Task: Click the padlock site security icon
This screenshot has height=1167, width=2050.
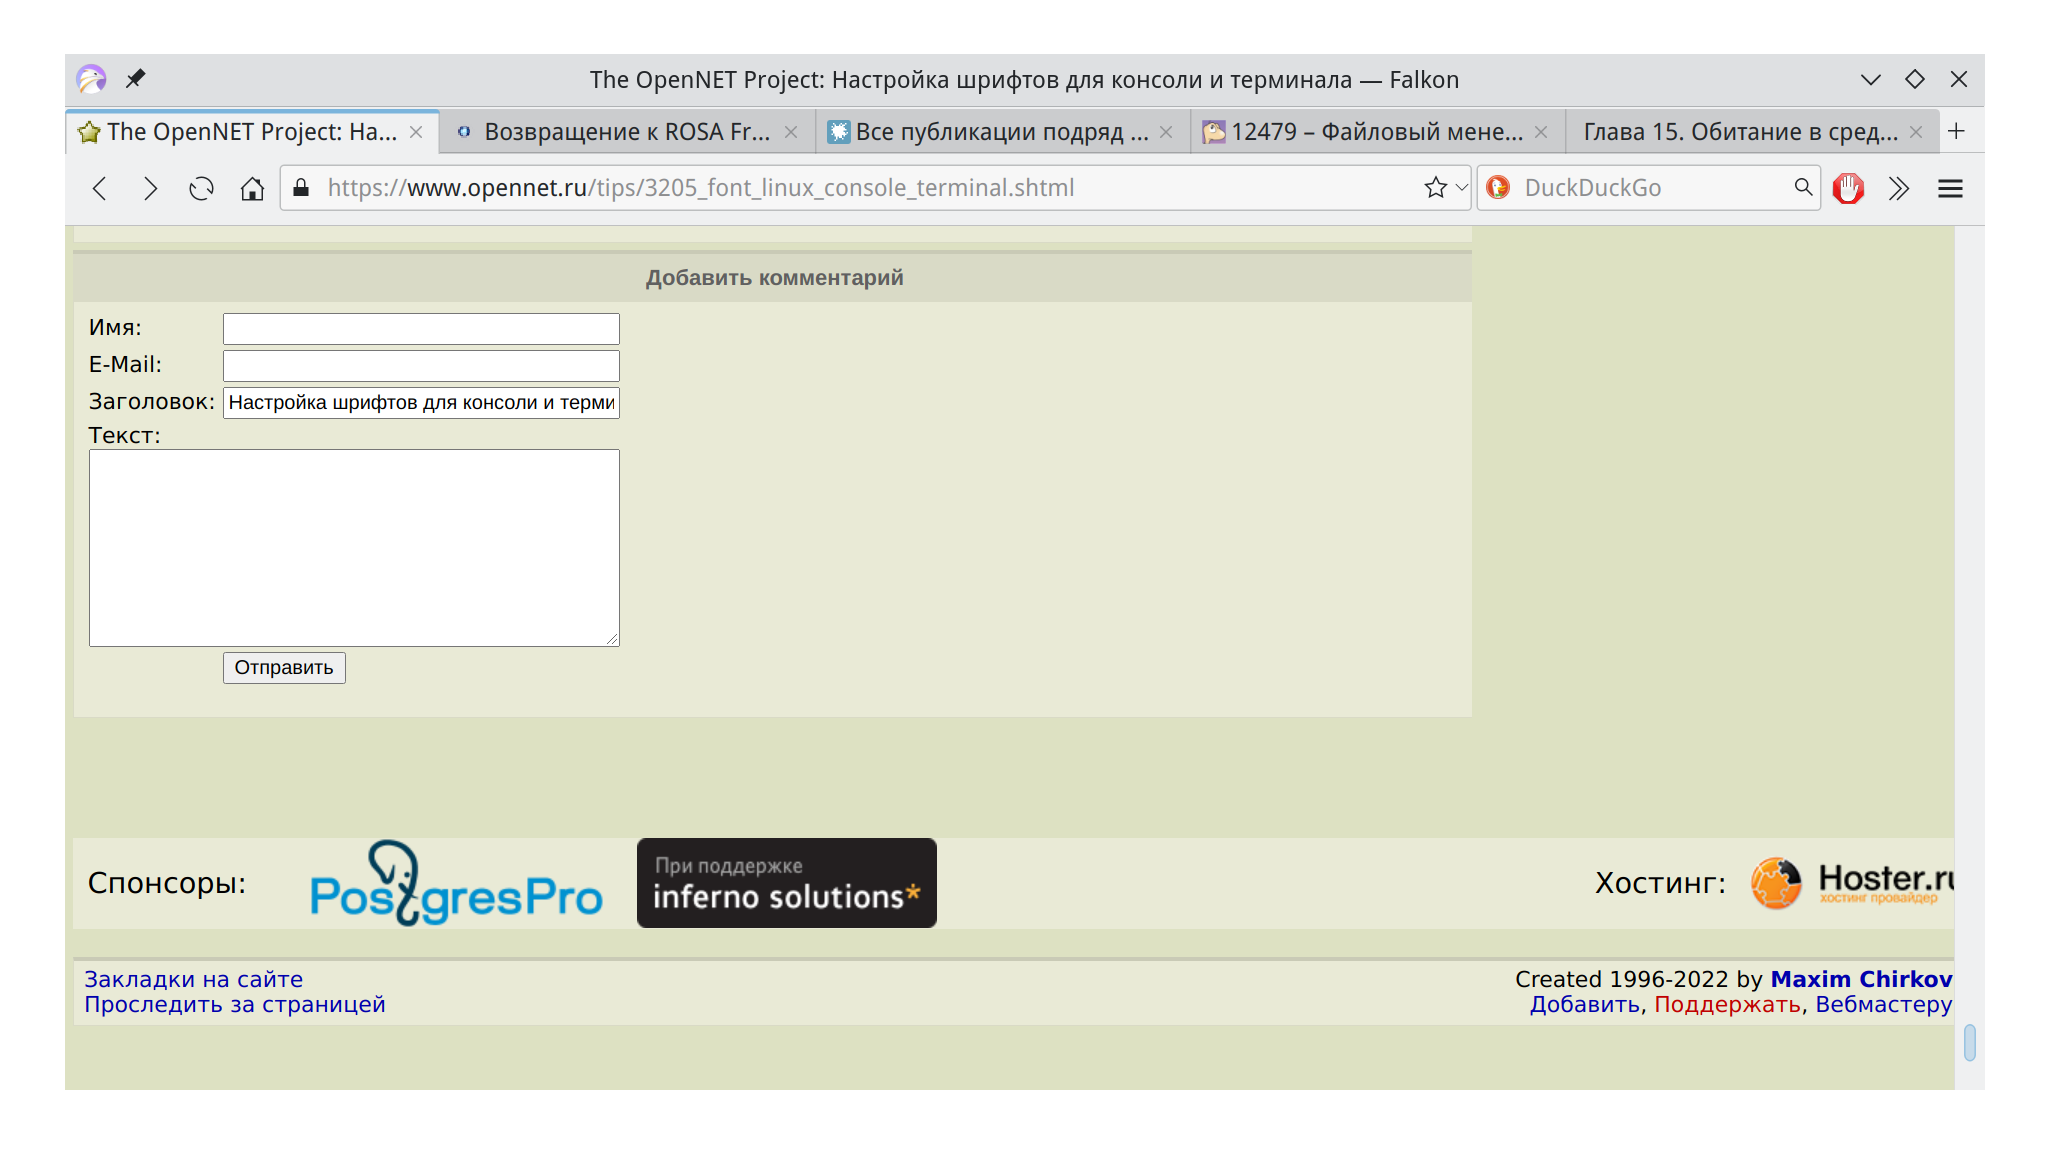Action: [301, 187]
